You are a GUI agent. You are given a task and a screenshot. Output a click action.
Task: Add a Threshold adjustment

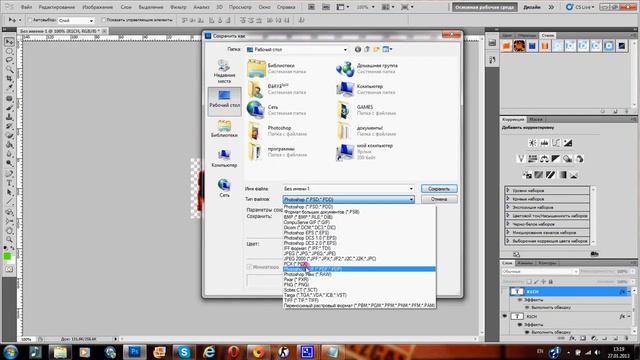(x=551, y=175)
